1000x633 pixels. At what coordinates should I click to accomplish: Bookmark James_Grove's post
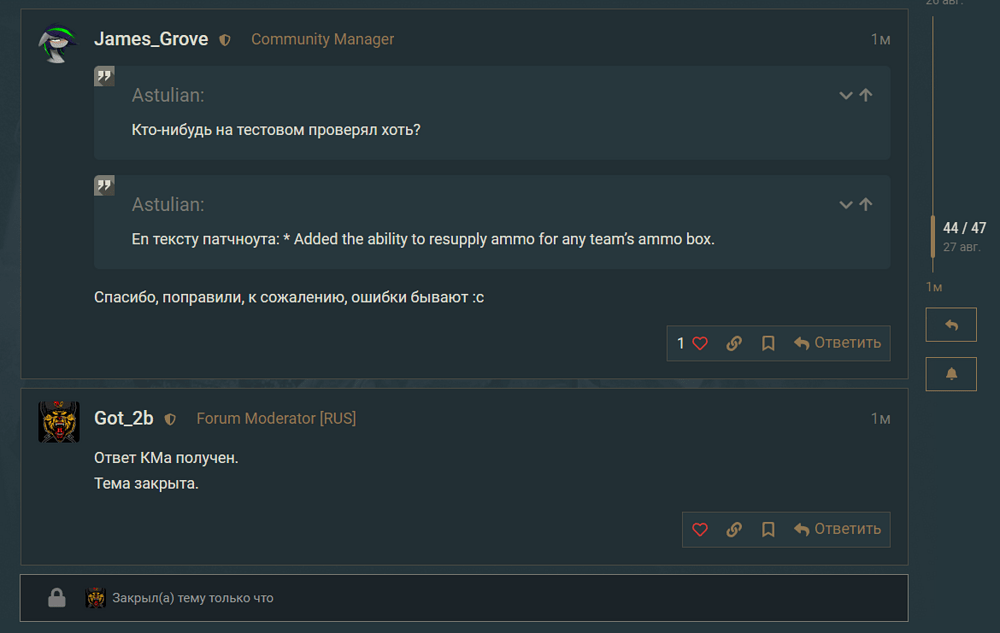pos(768,343)
